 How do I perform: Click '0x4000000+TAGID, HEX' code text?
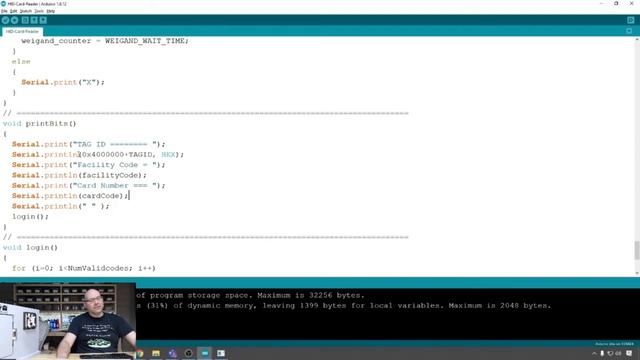click(x=128, y=155)
